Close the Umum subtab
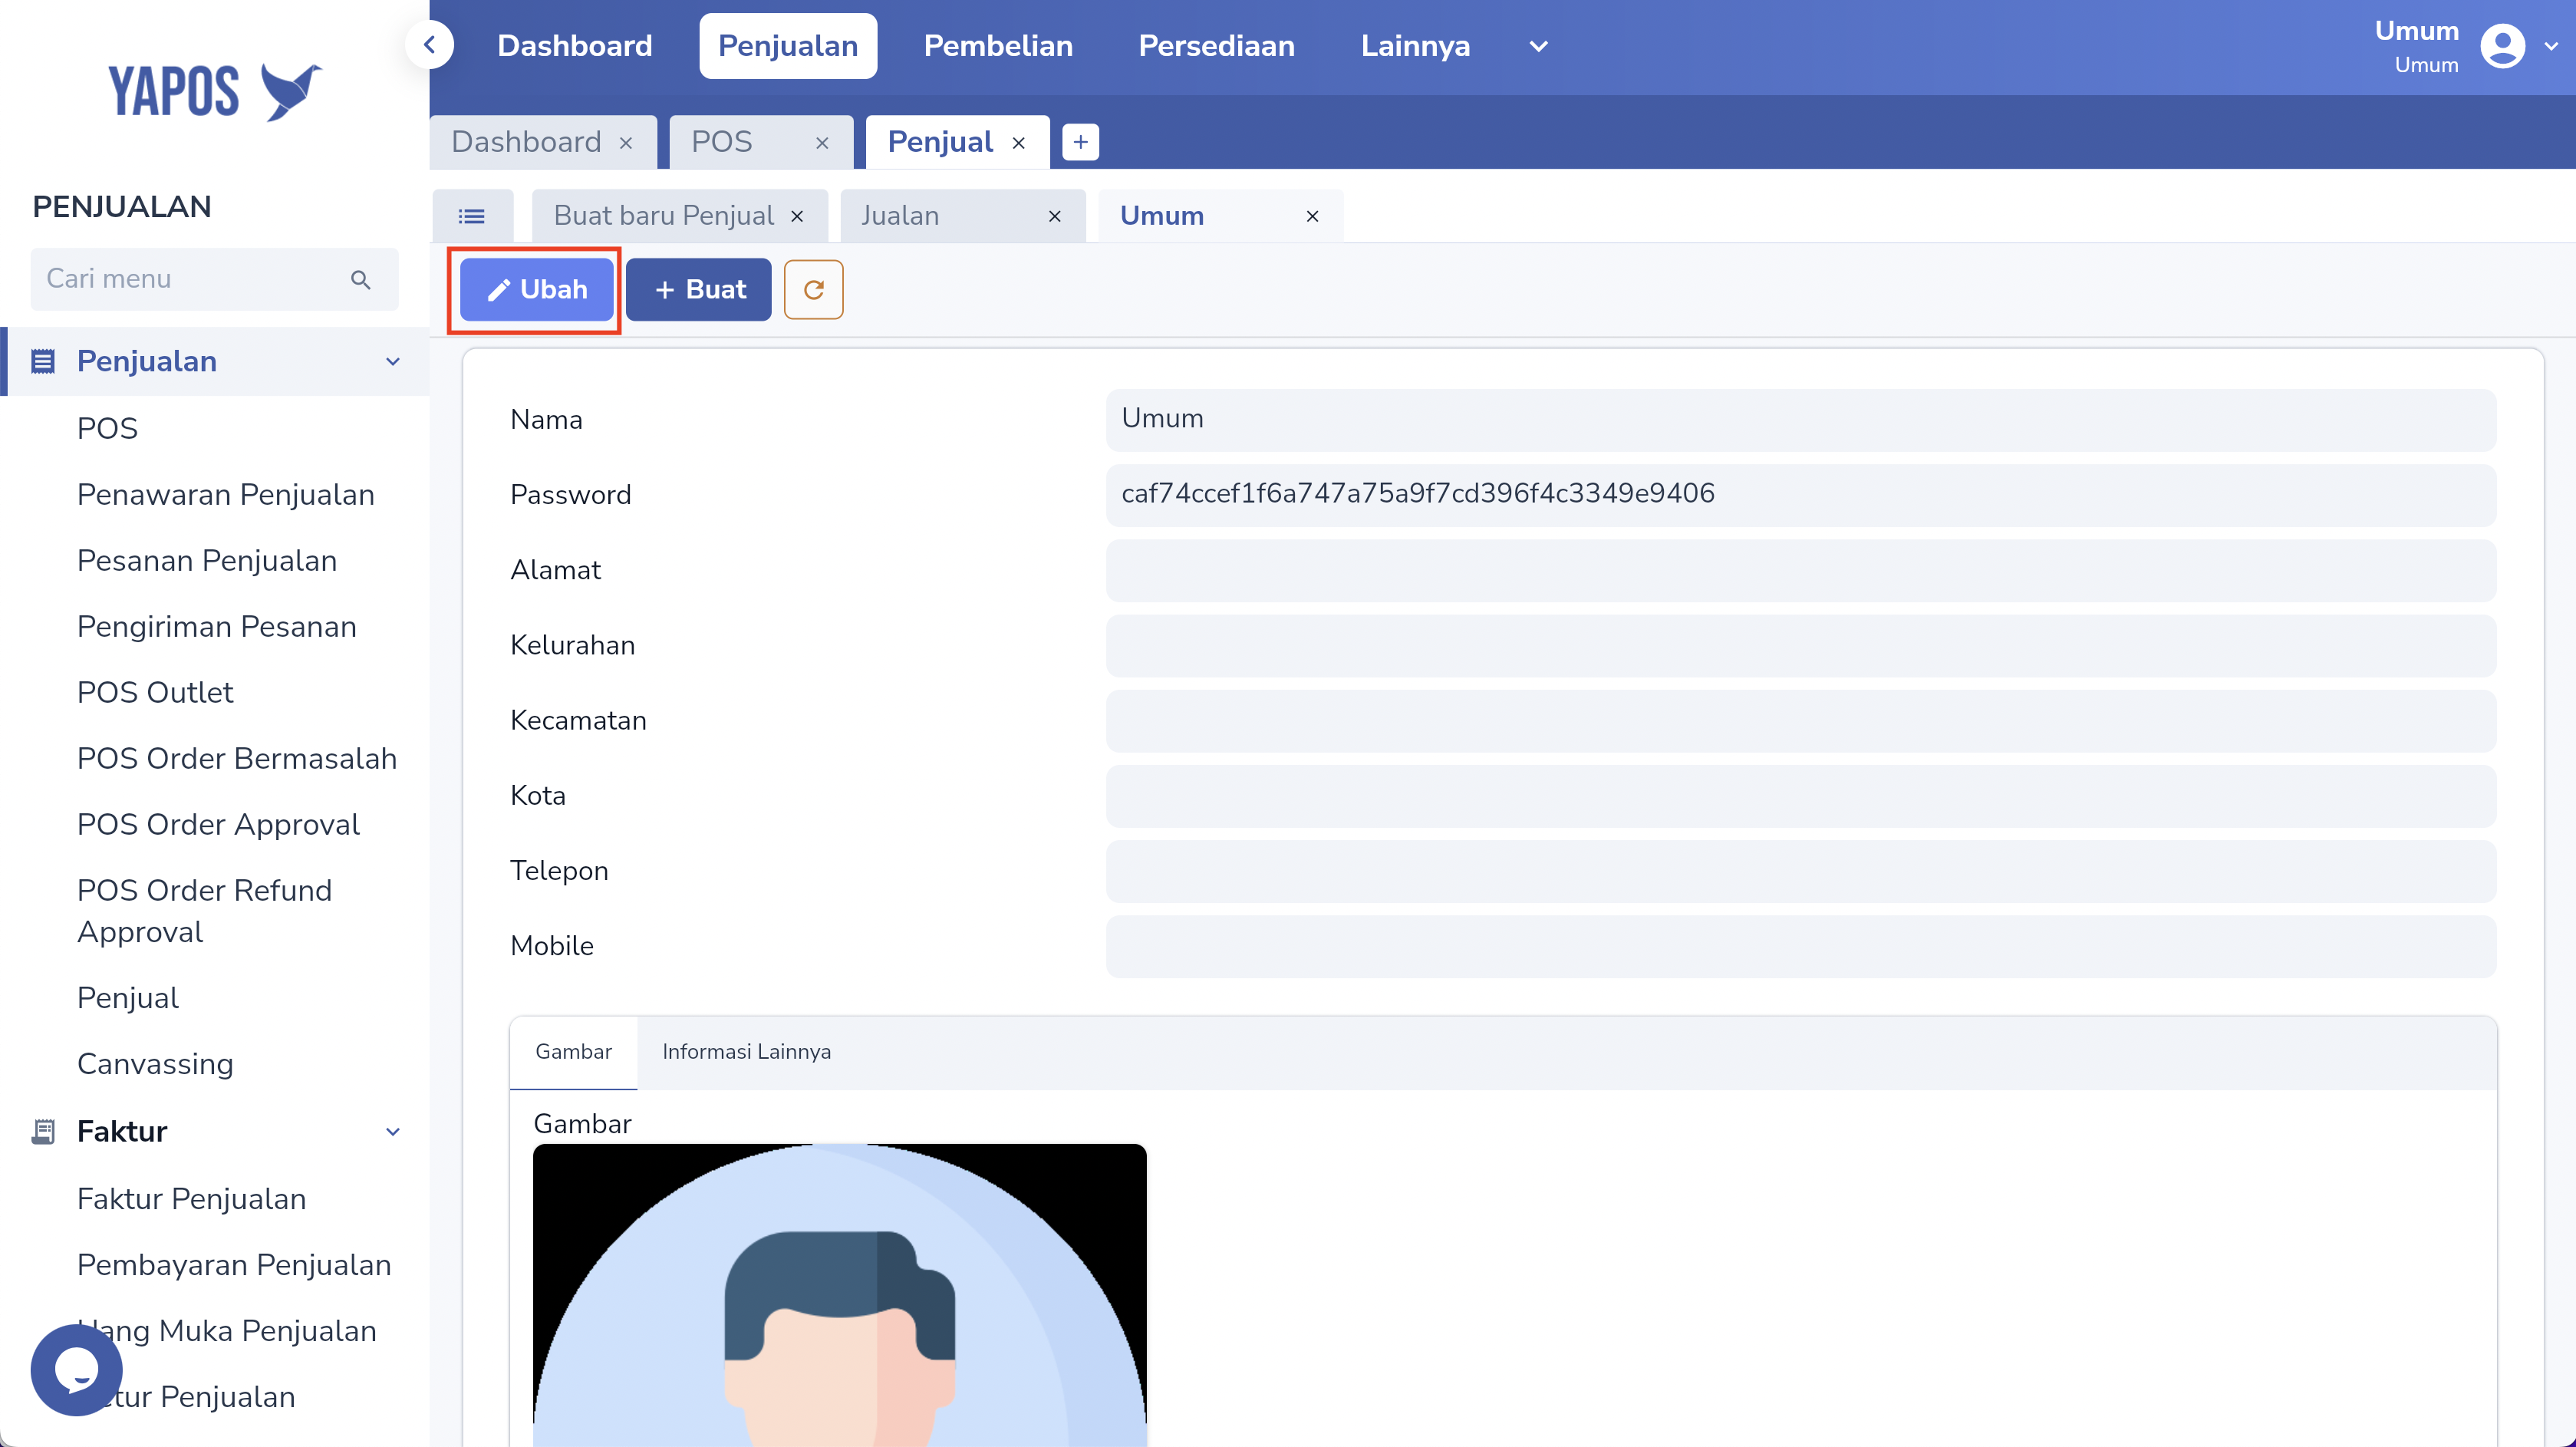This screenshot has width=2576, height=1447. pos(1312,216)
